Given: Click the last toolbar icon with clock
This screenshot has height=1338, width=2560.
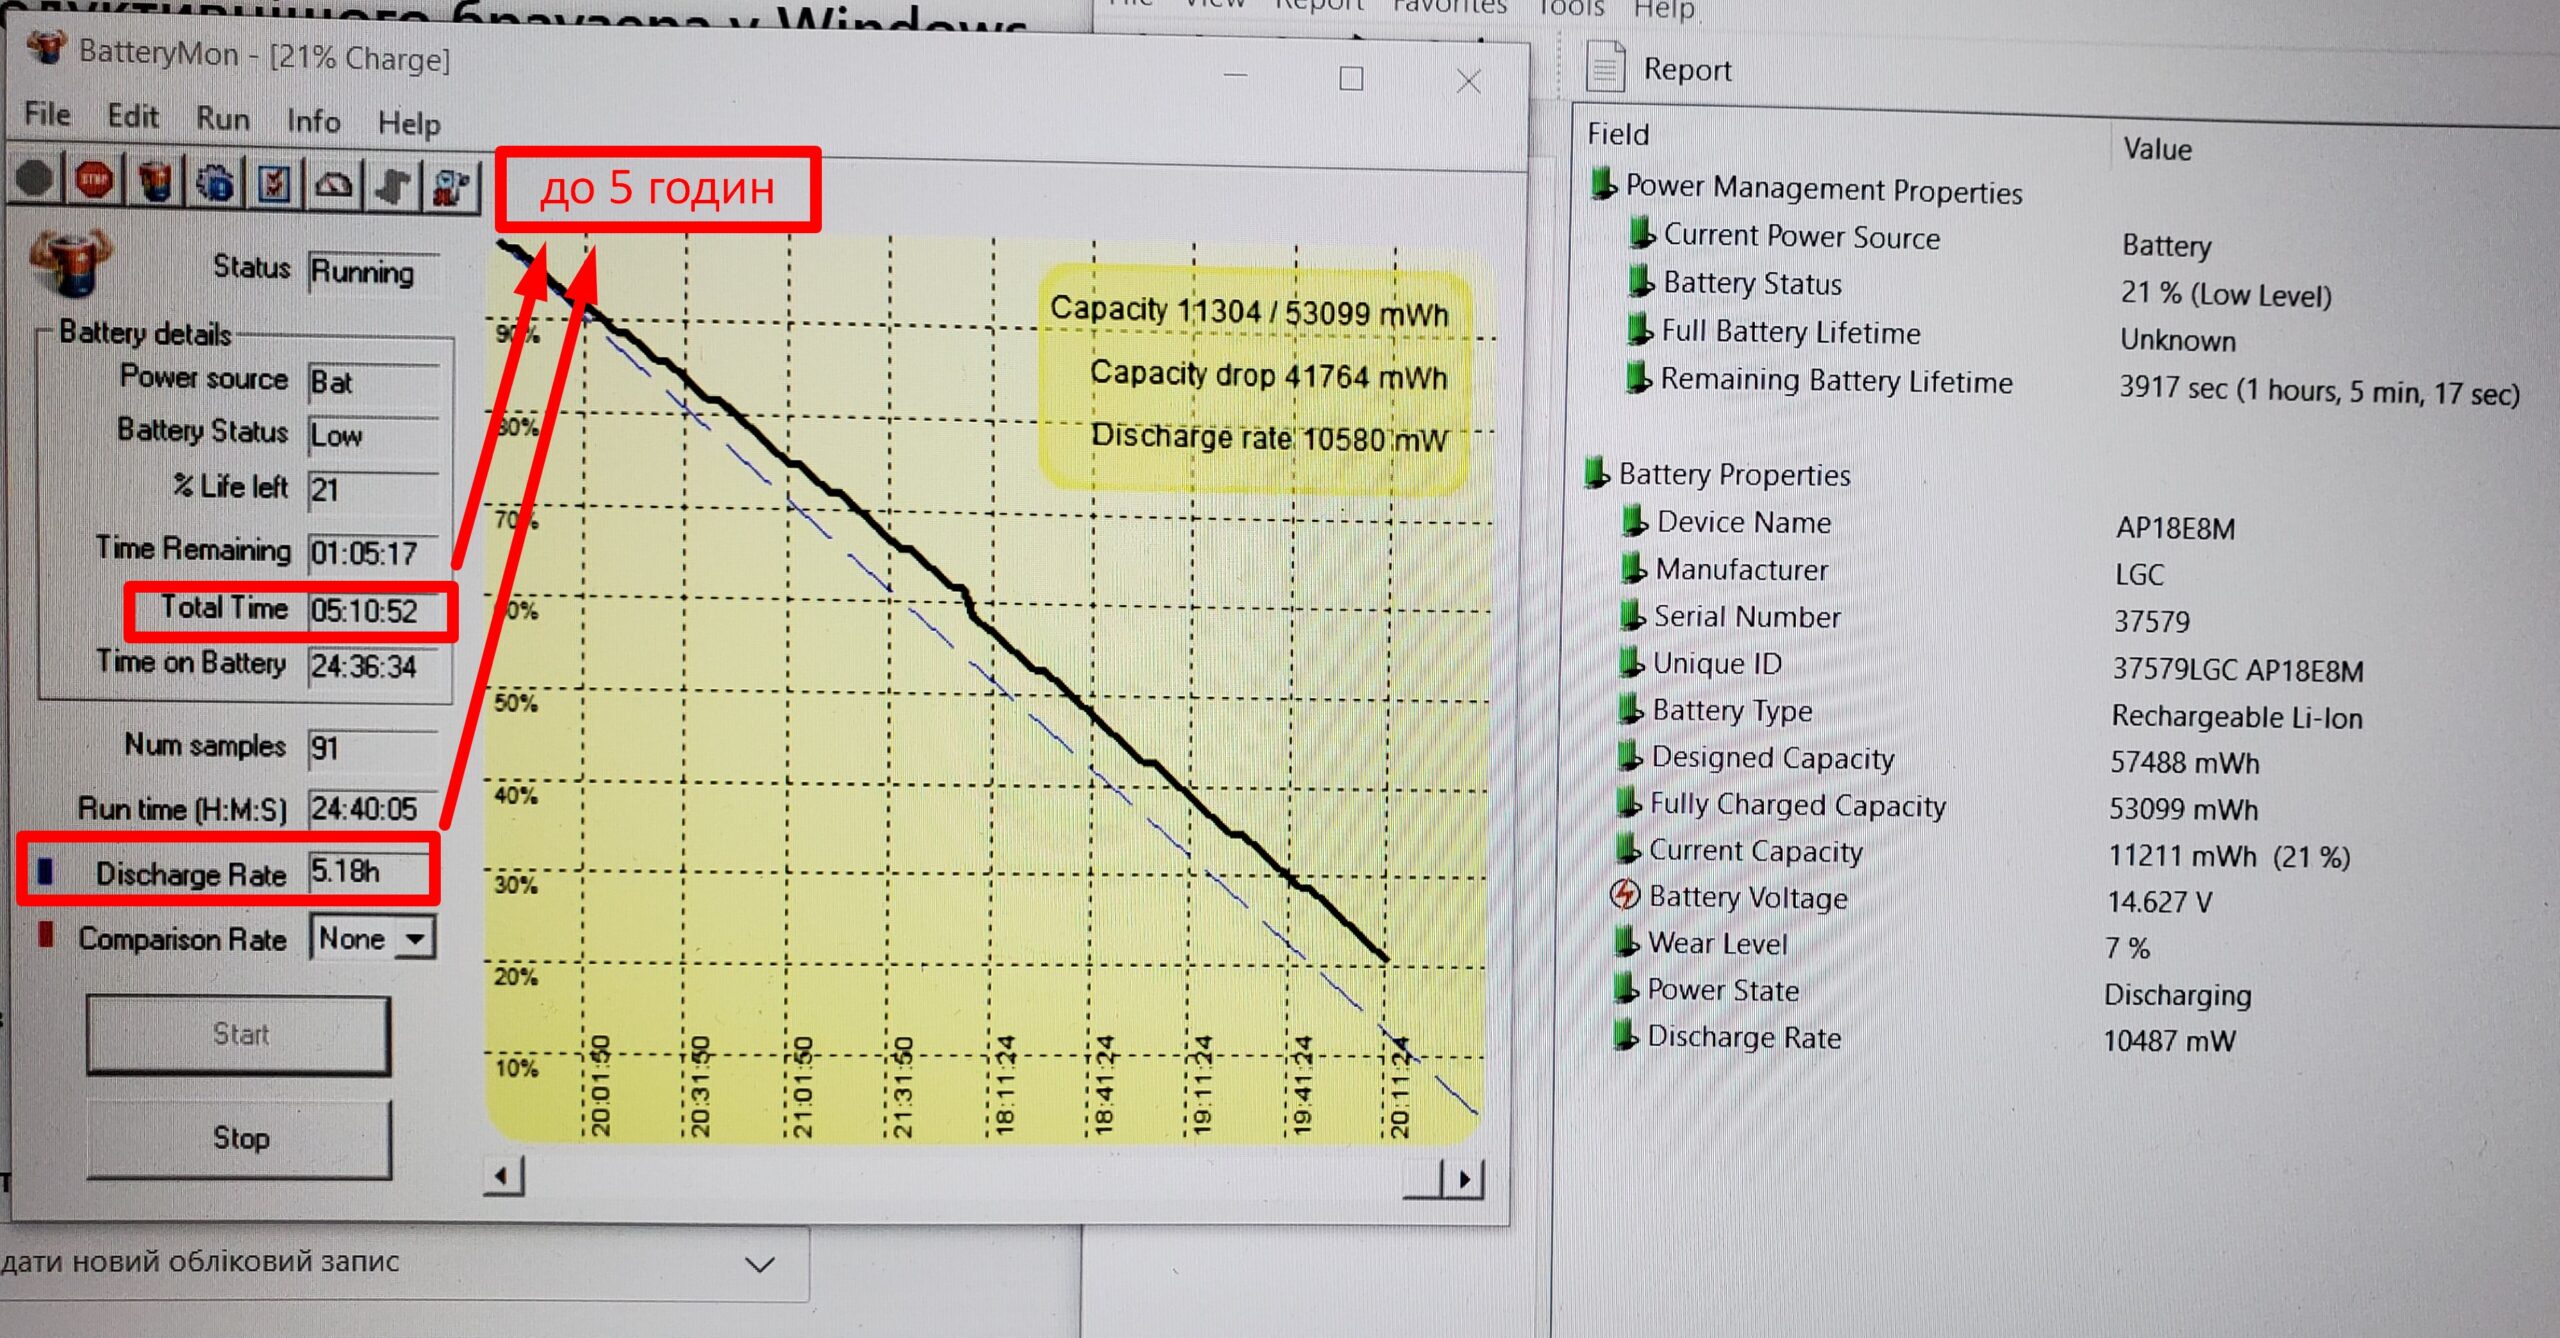Looking at the screenshot, I should pos(452,187).
